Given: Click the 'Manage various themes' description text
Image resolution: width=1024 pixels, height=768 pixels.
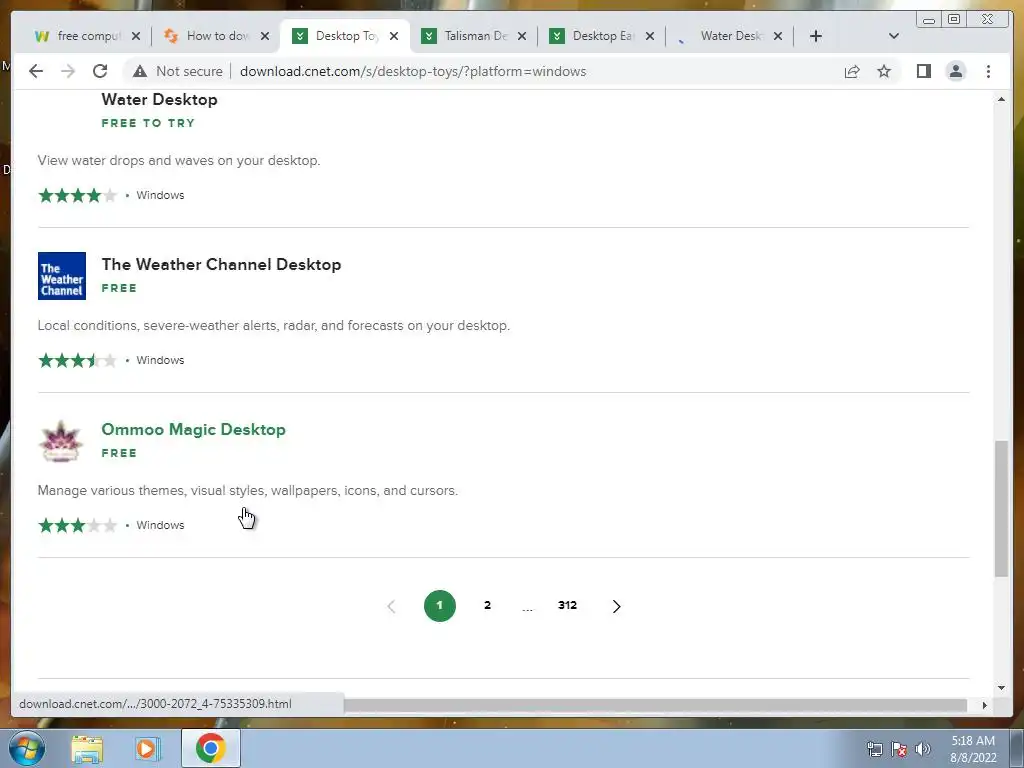Looking at the screenshot, I should point(248,490).
